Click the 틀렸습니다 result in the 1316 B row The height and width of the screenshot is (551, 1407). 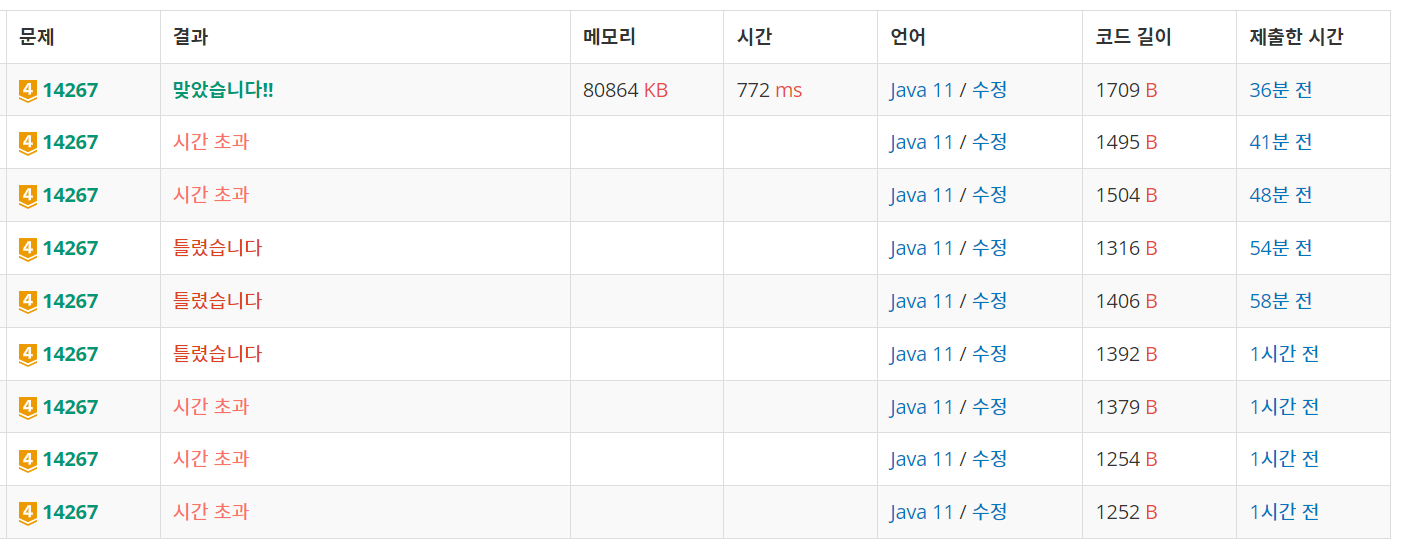coord(217,248)
